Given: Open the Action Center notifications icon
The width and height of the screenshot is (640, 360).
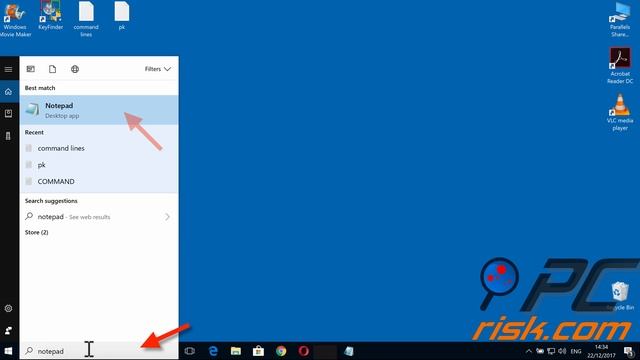Looking at the screenshot, I should pyautogui.click(x=629, y=351).
